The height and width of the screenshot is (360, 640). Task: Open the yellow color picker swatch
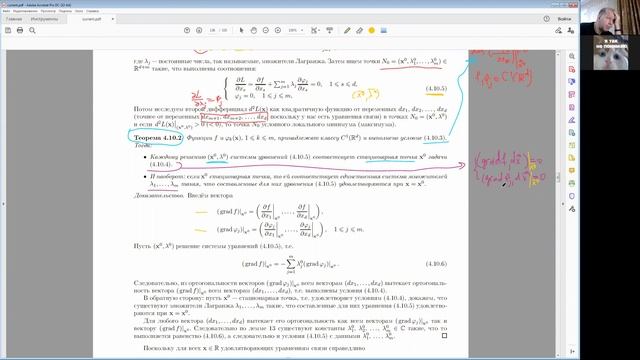[371, 30]
